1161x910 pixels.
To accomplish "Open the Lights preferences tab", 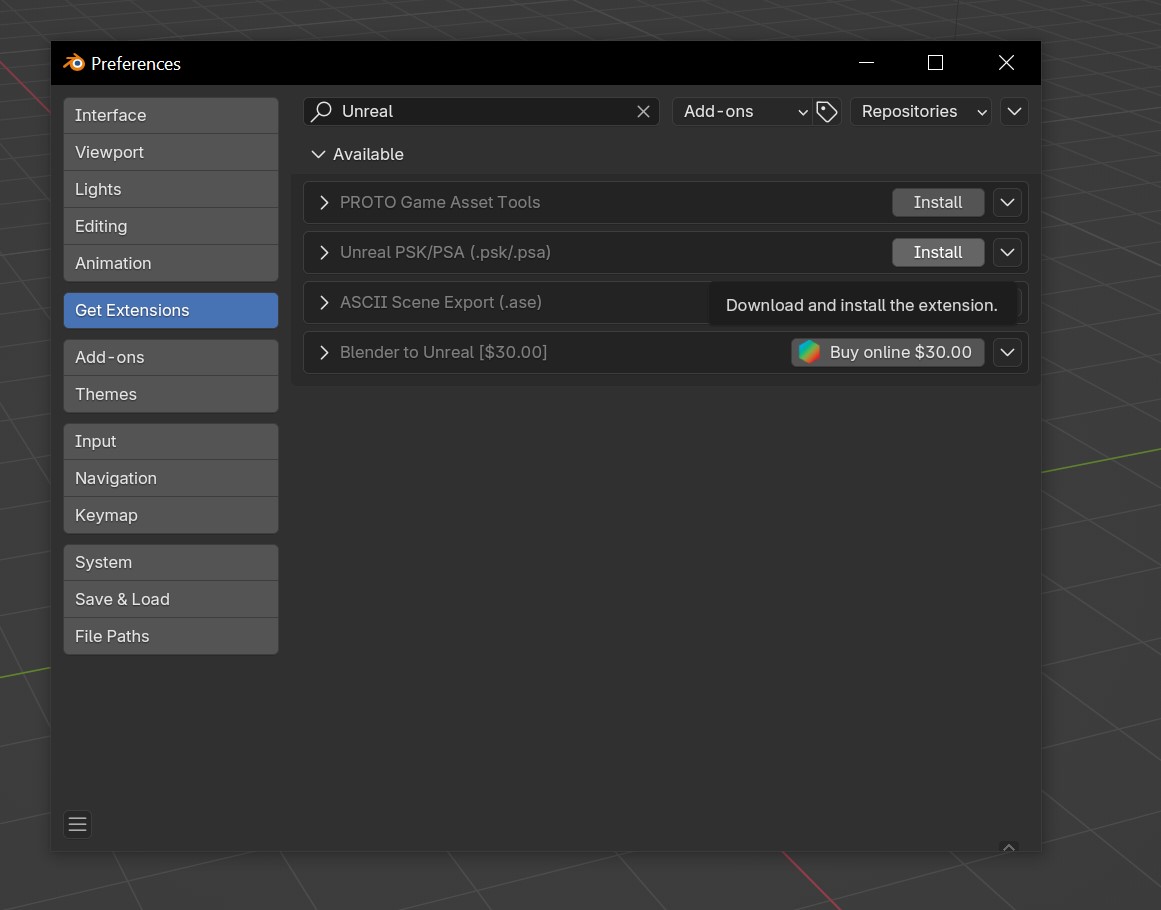I will tap(171, 190).
